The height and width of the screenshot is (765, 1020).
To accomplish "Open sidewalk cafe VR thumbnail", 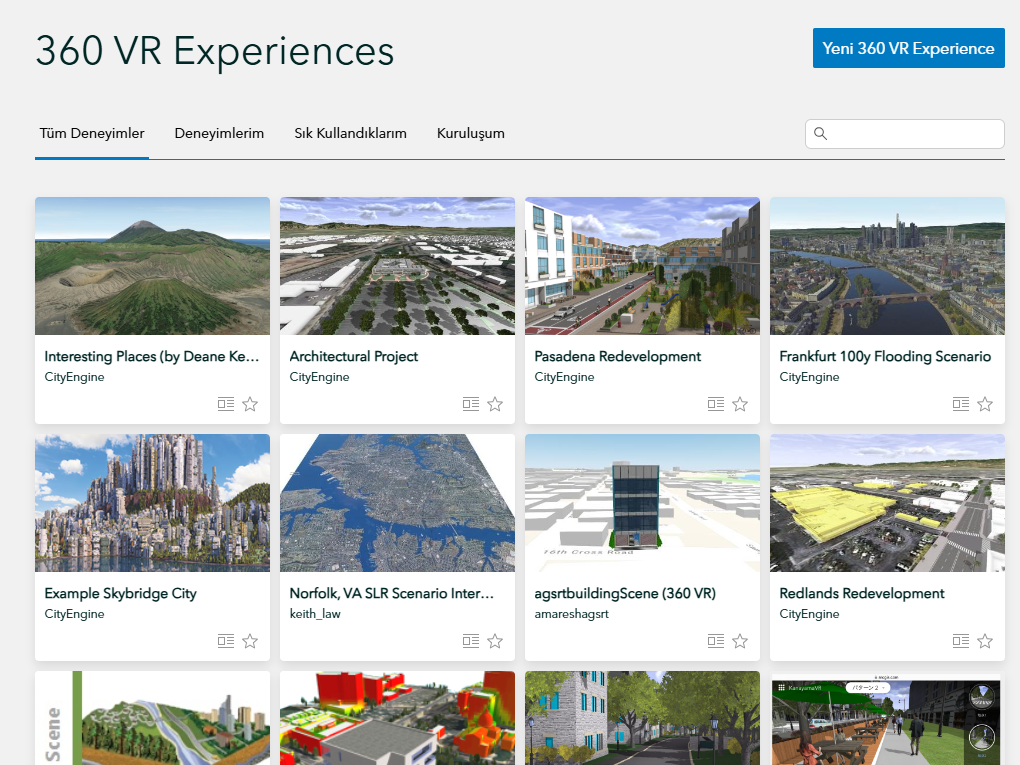I will [887, 718].
